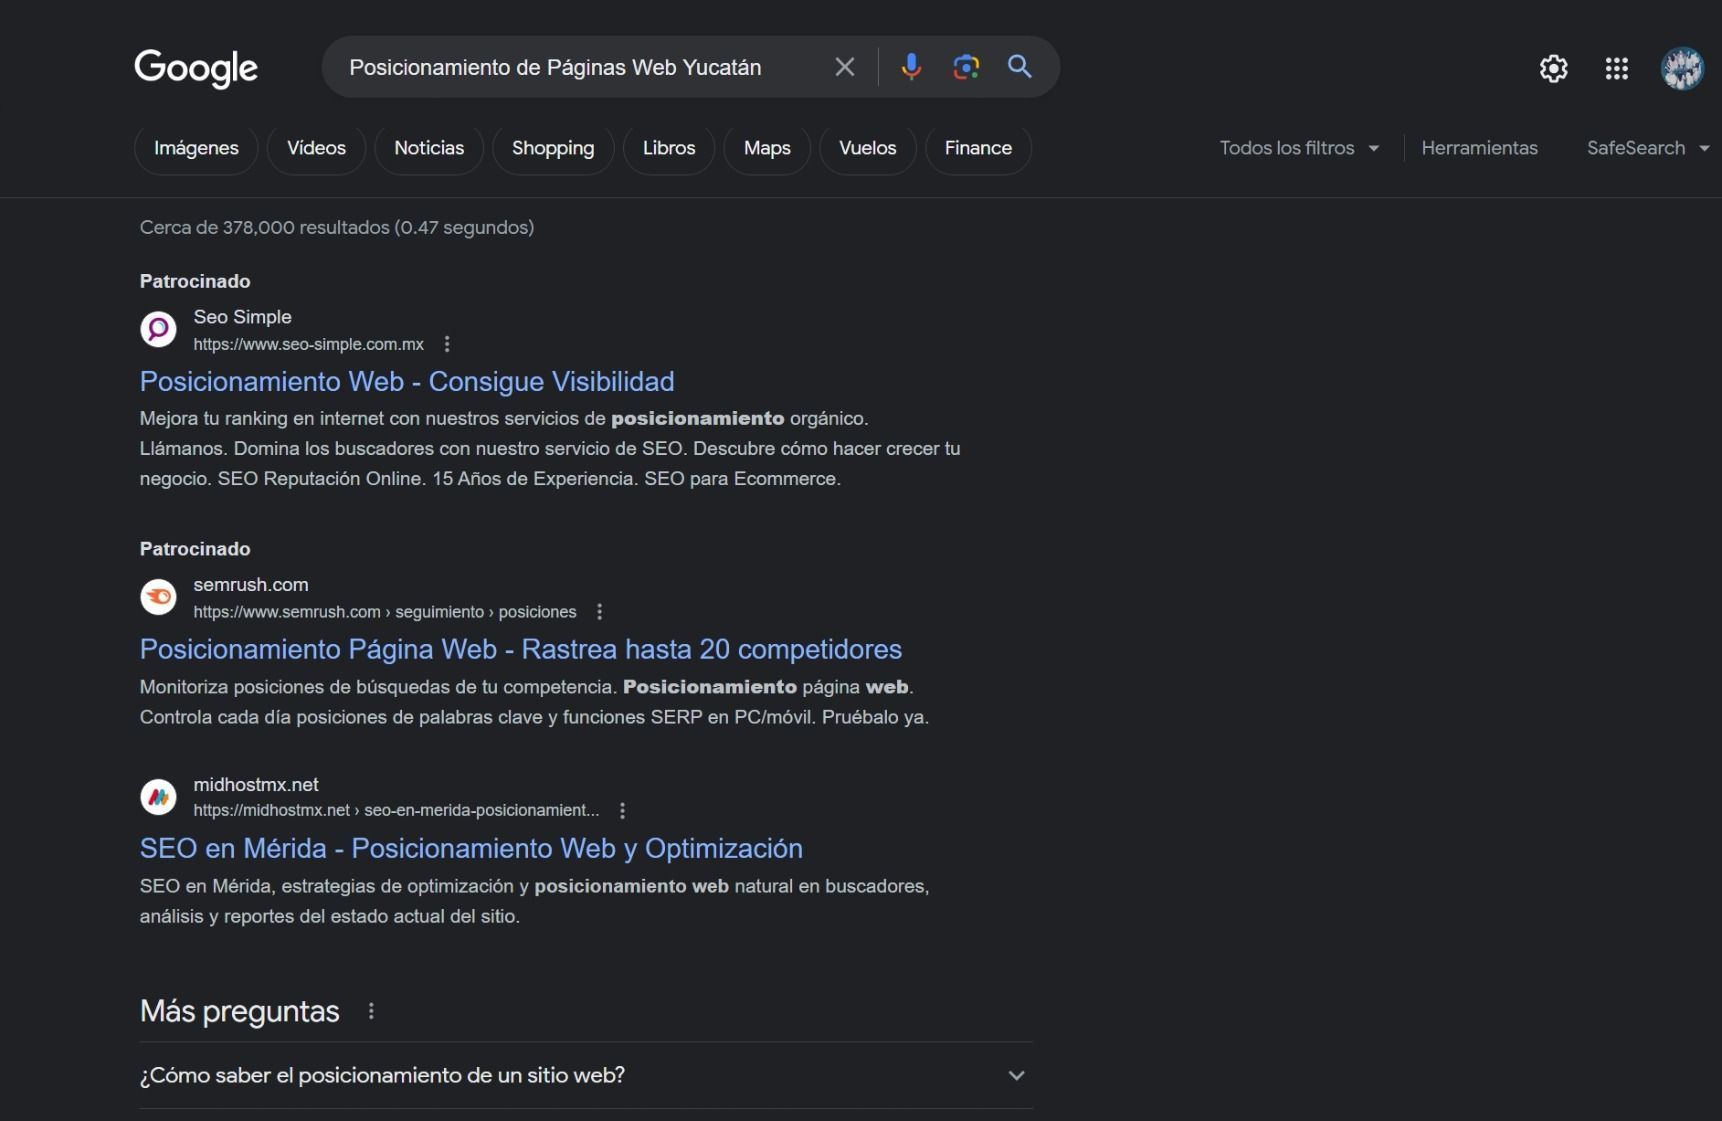This screenshot has width=1722, height=1121.
Task: Click the 'Patrocinado' label above semrush.com
Action: point(195,549)
